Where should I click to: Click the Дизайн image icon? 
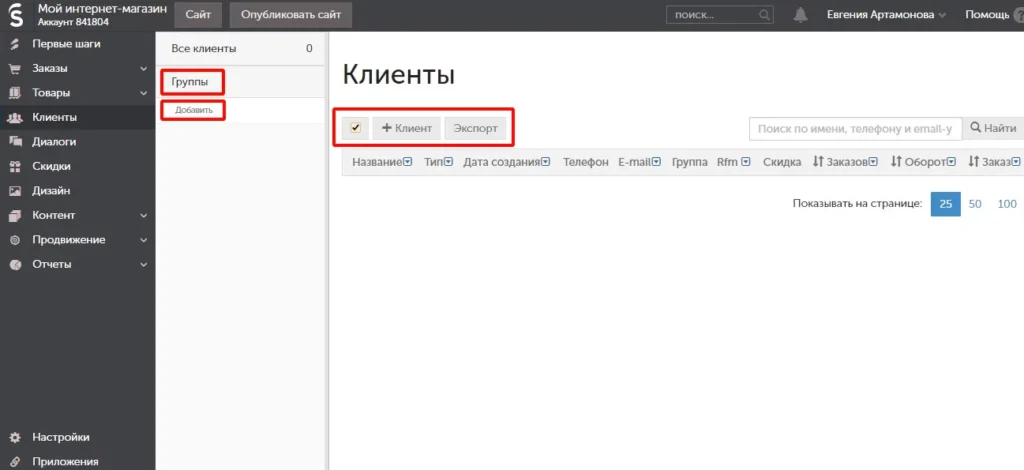tap(14, 191)
